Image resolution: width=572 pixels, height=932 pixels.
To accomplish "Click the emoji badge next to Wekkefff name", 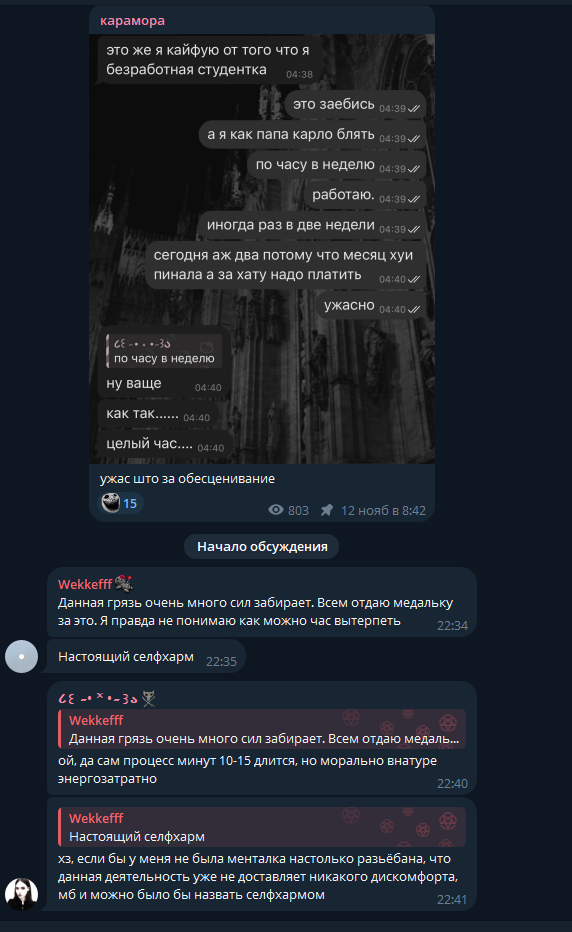I will [x=124, y=584].
